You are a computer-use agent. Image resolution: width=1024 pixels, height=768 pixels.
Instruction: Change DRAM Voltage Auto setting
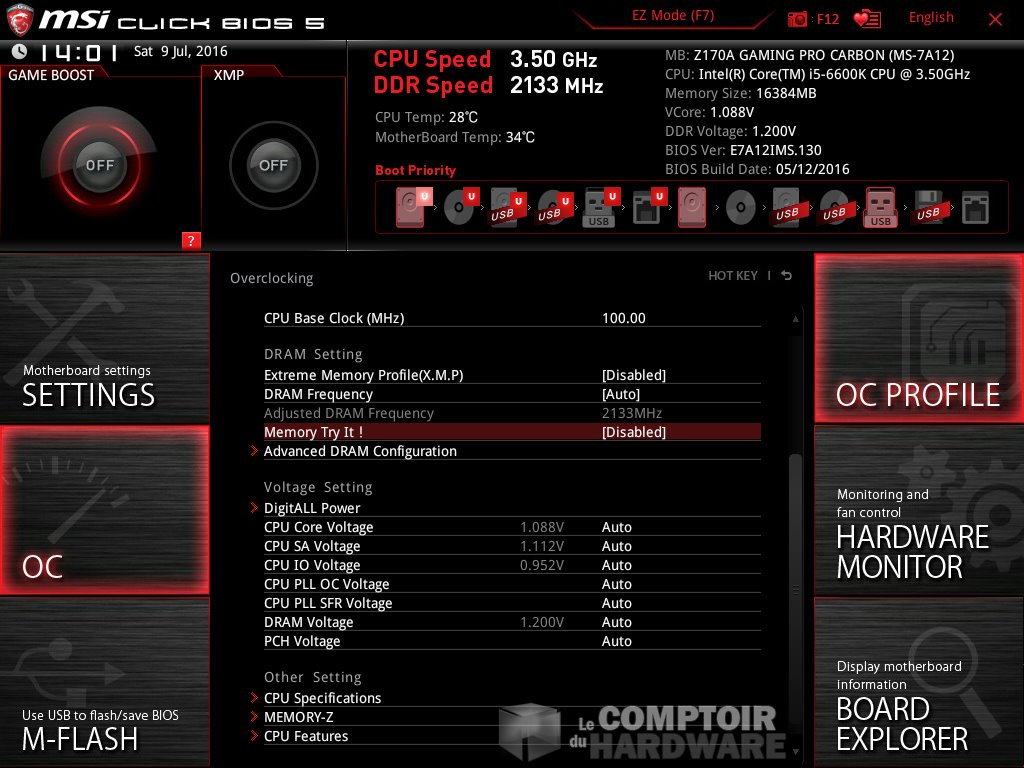tap(616, 622)
